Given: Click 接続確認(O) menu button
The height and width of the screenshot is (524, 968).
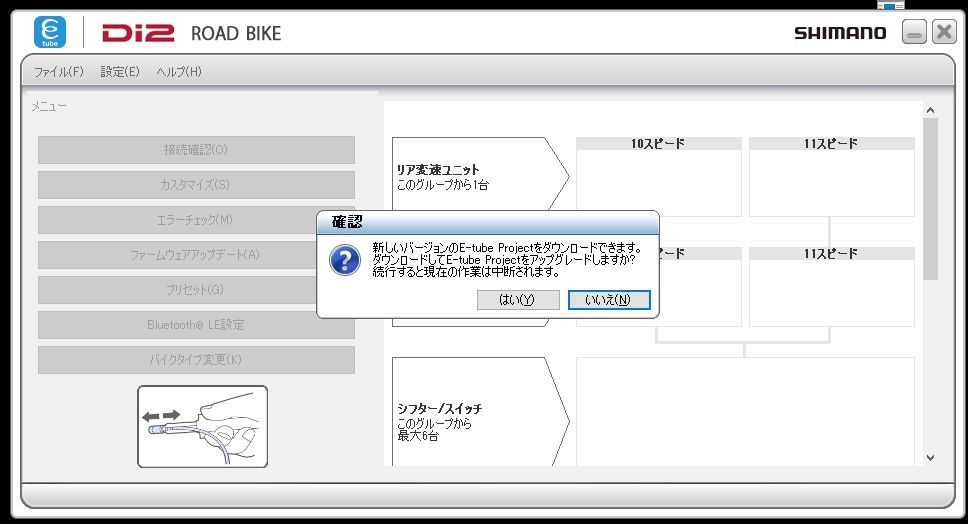Looking at the screenshot, I should (x=196, y=150).
